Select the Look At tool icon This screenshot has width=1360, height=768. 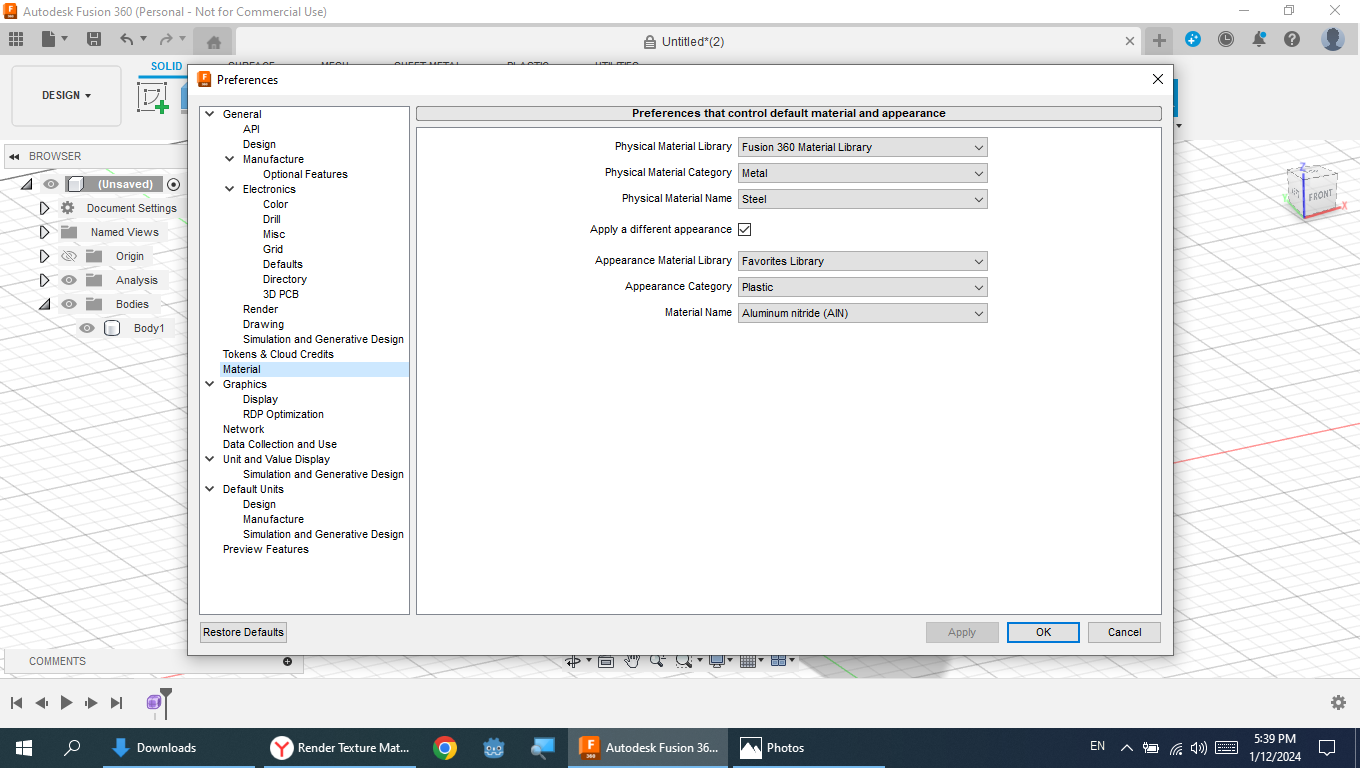[606, 661]
